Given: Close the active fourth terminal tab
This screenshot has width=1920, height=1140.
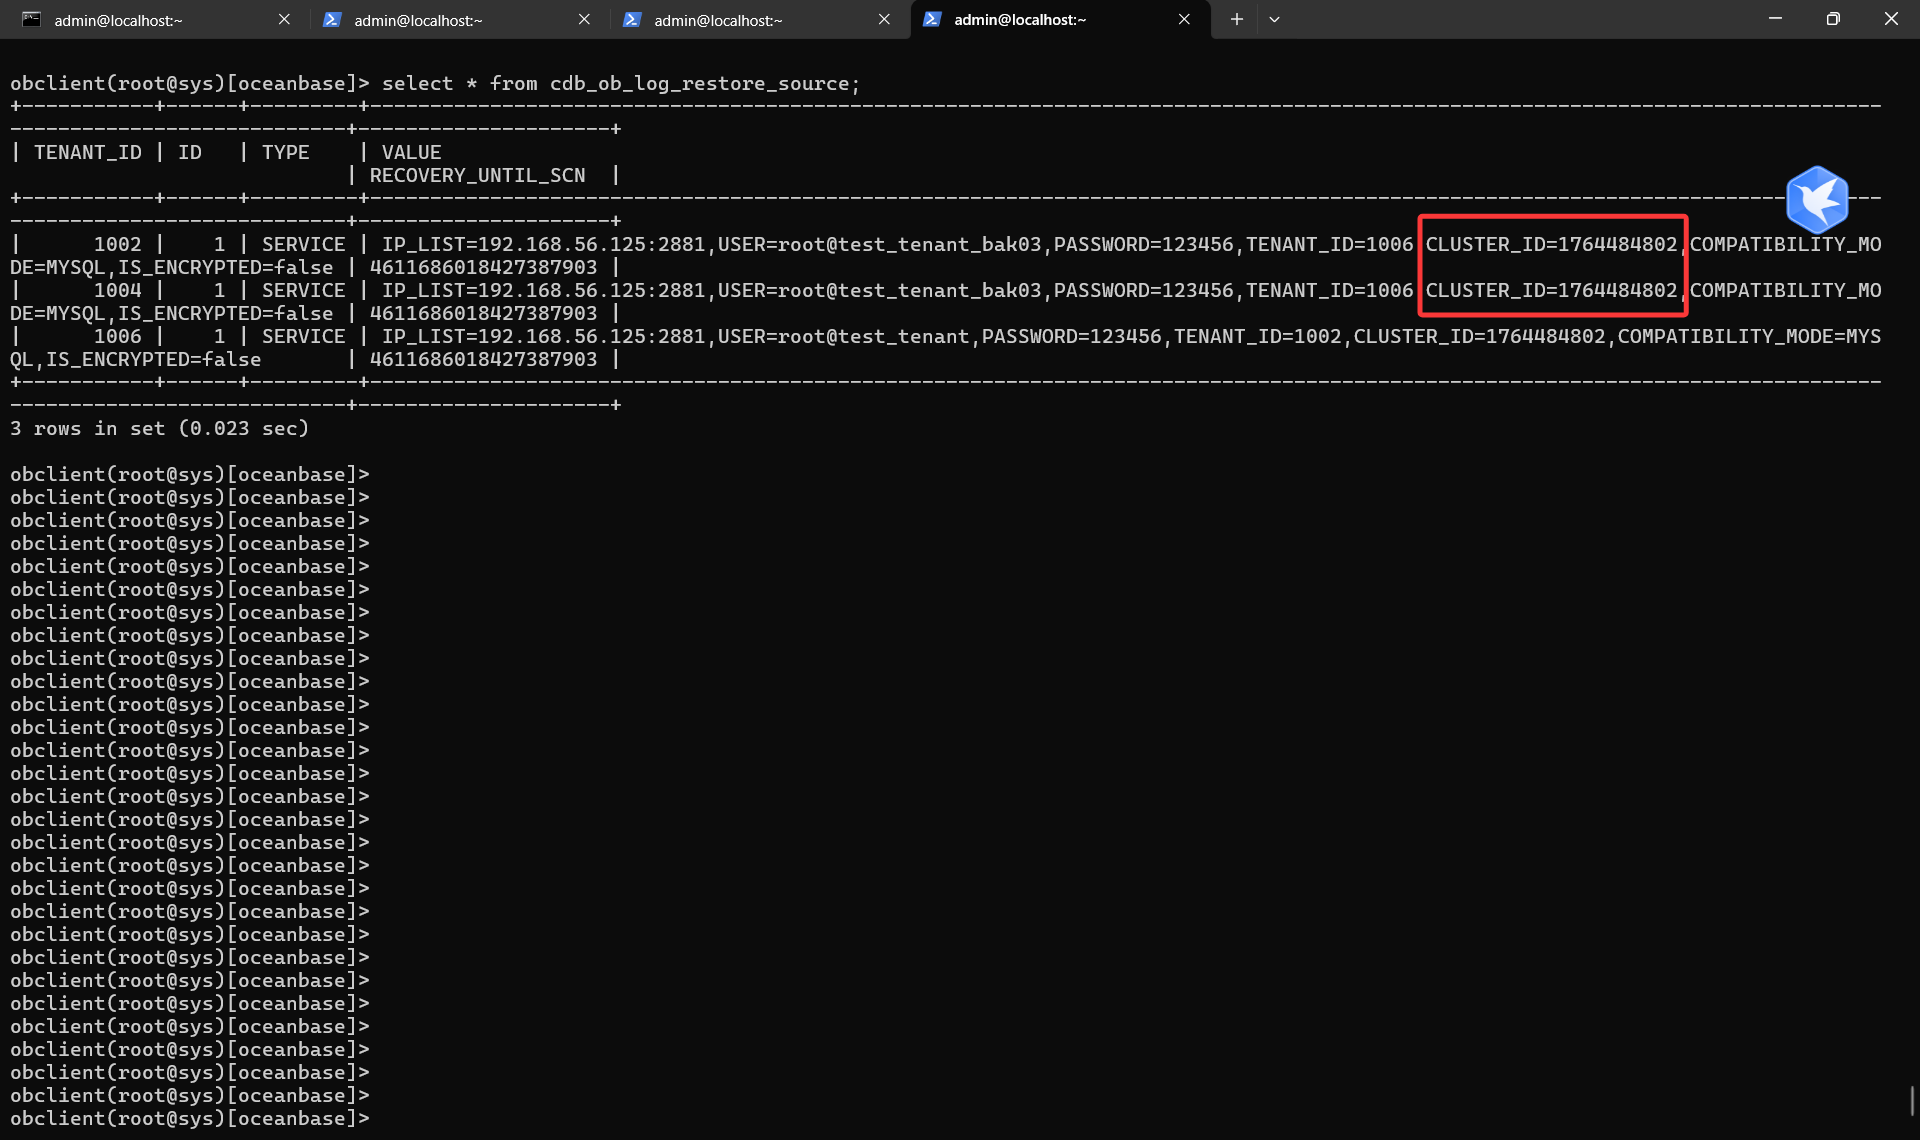Looking at the screenshot, I should pos(1184,19).
